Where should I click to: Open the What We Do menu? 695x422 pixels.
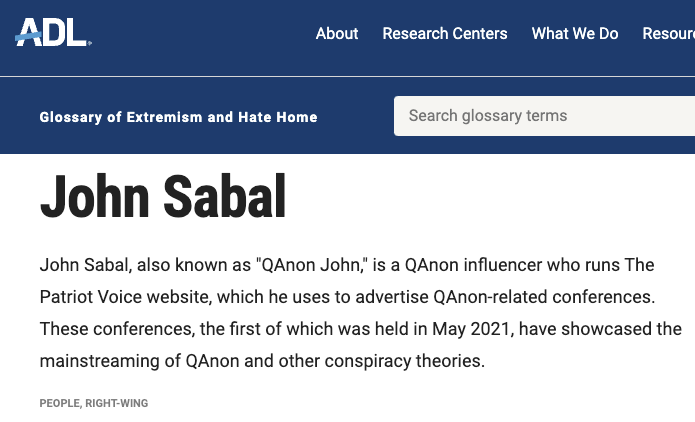(x=575, y=34)
